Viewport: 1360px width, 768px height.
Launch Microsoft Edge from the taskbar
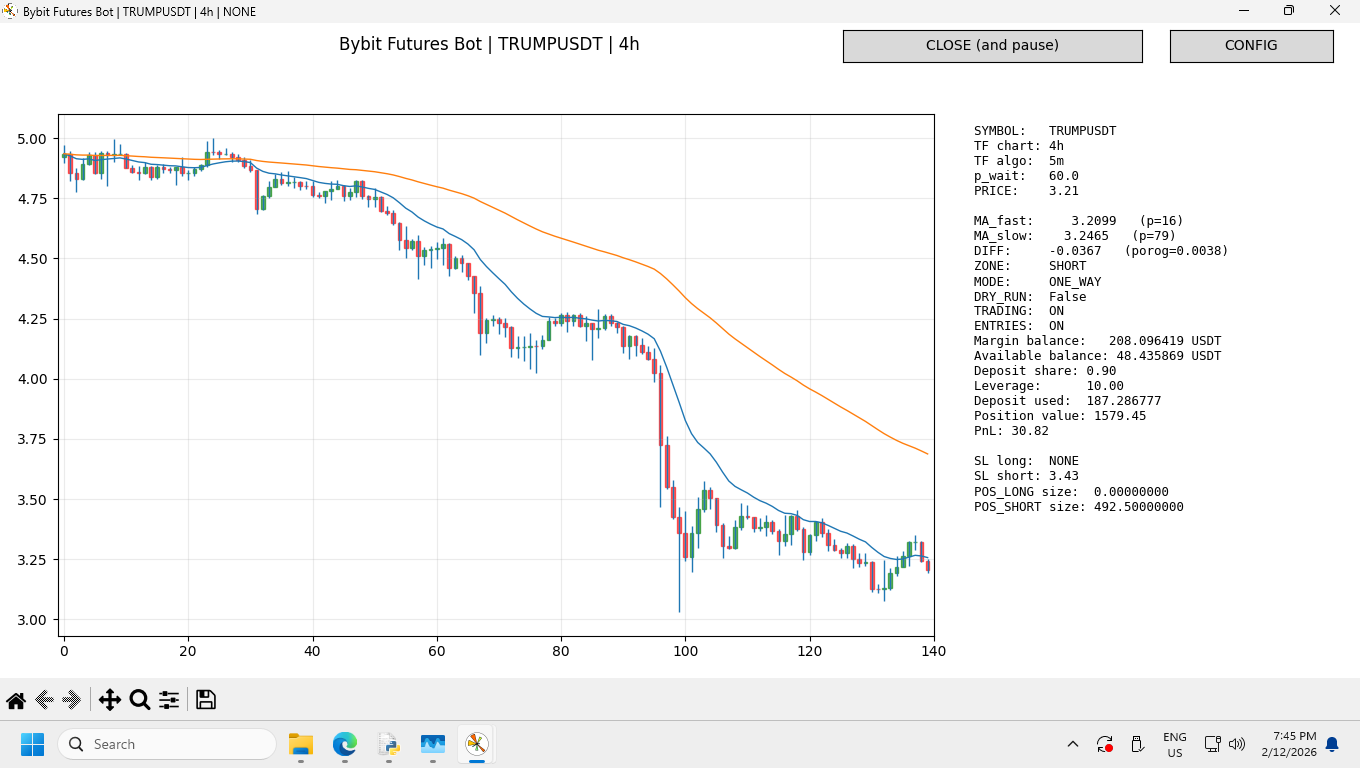coord(345,744)
